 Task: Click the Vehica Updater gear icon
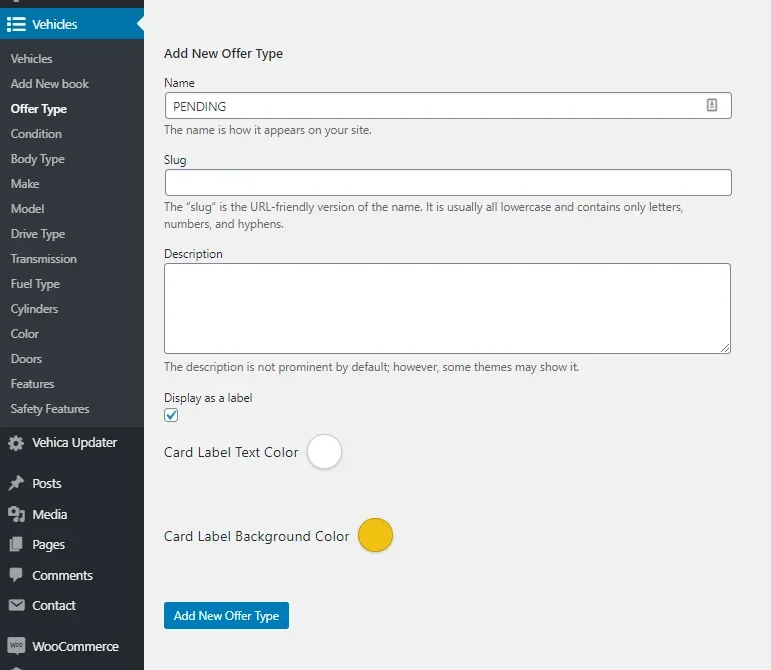16,443
